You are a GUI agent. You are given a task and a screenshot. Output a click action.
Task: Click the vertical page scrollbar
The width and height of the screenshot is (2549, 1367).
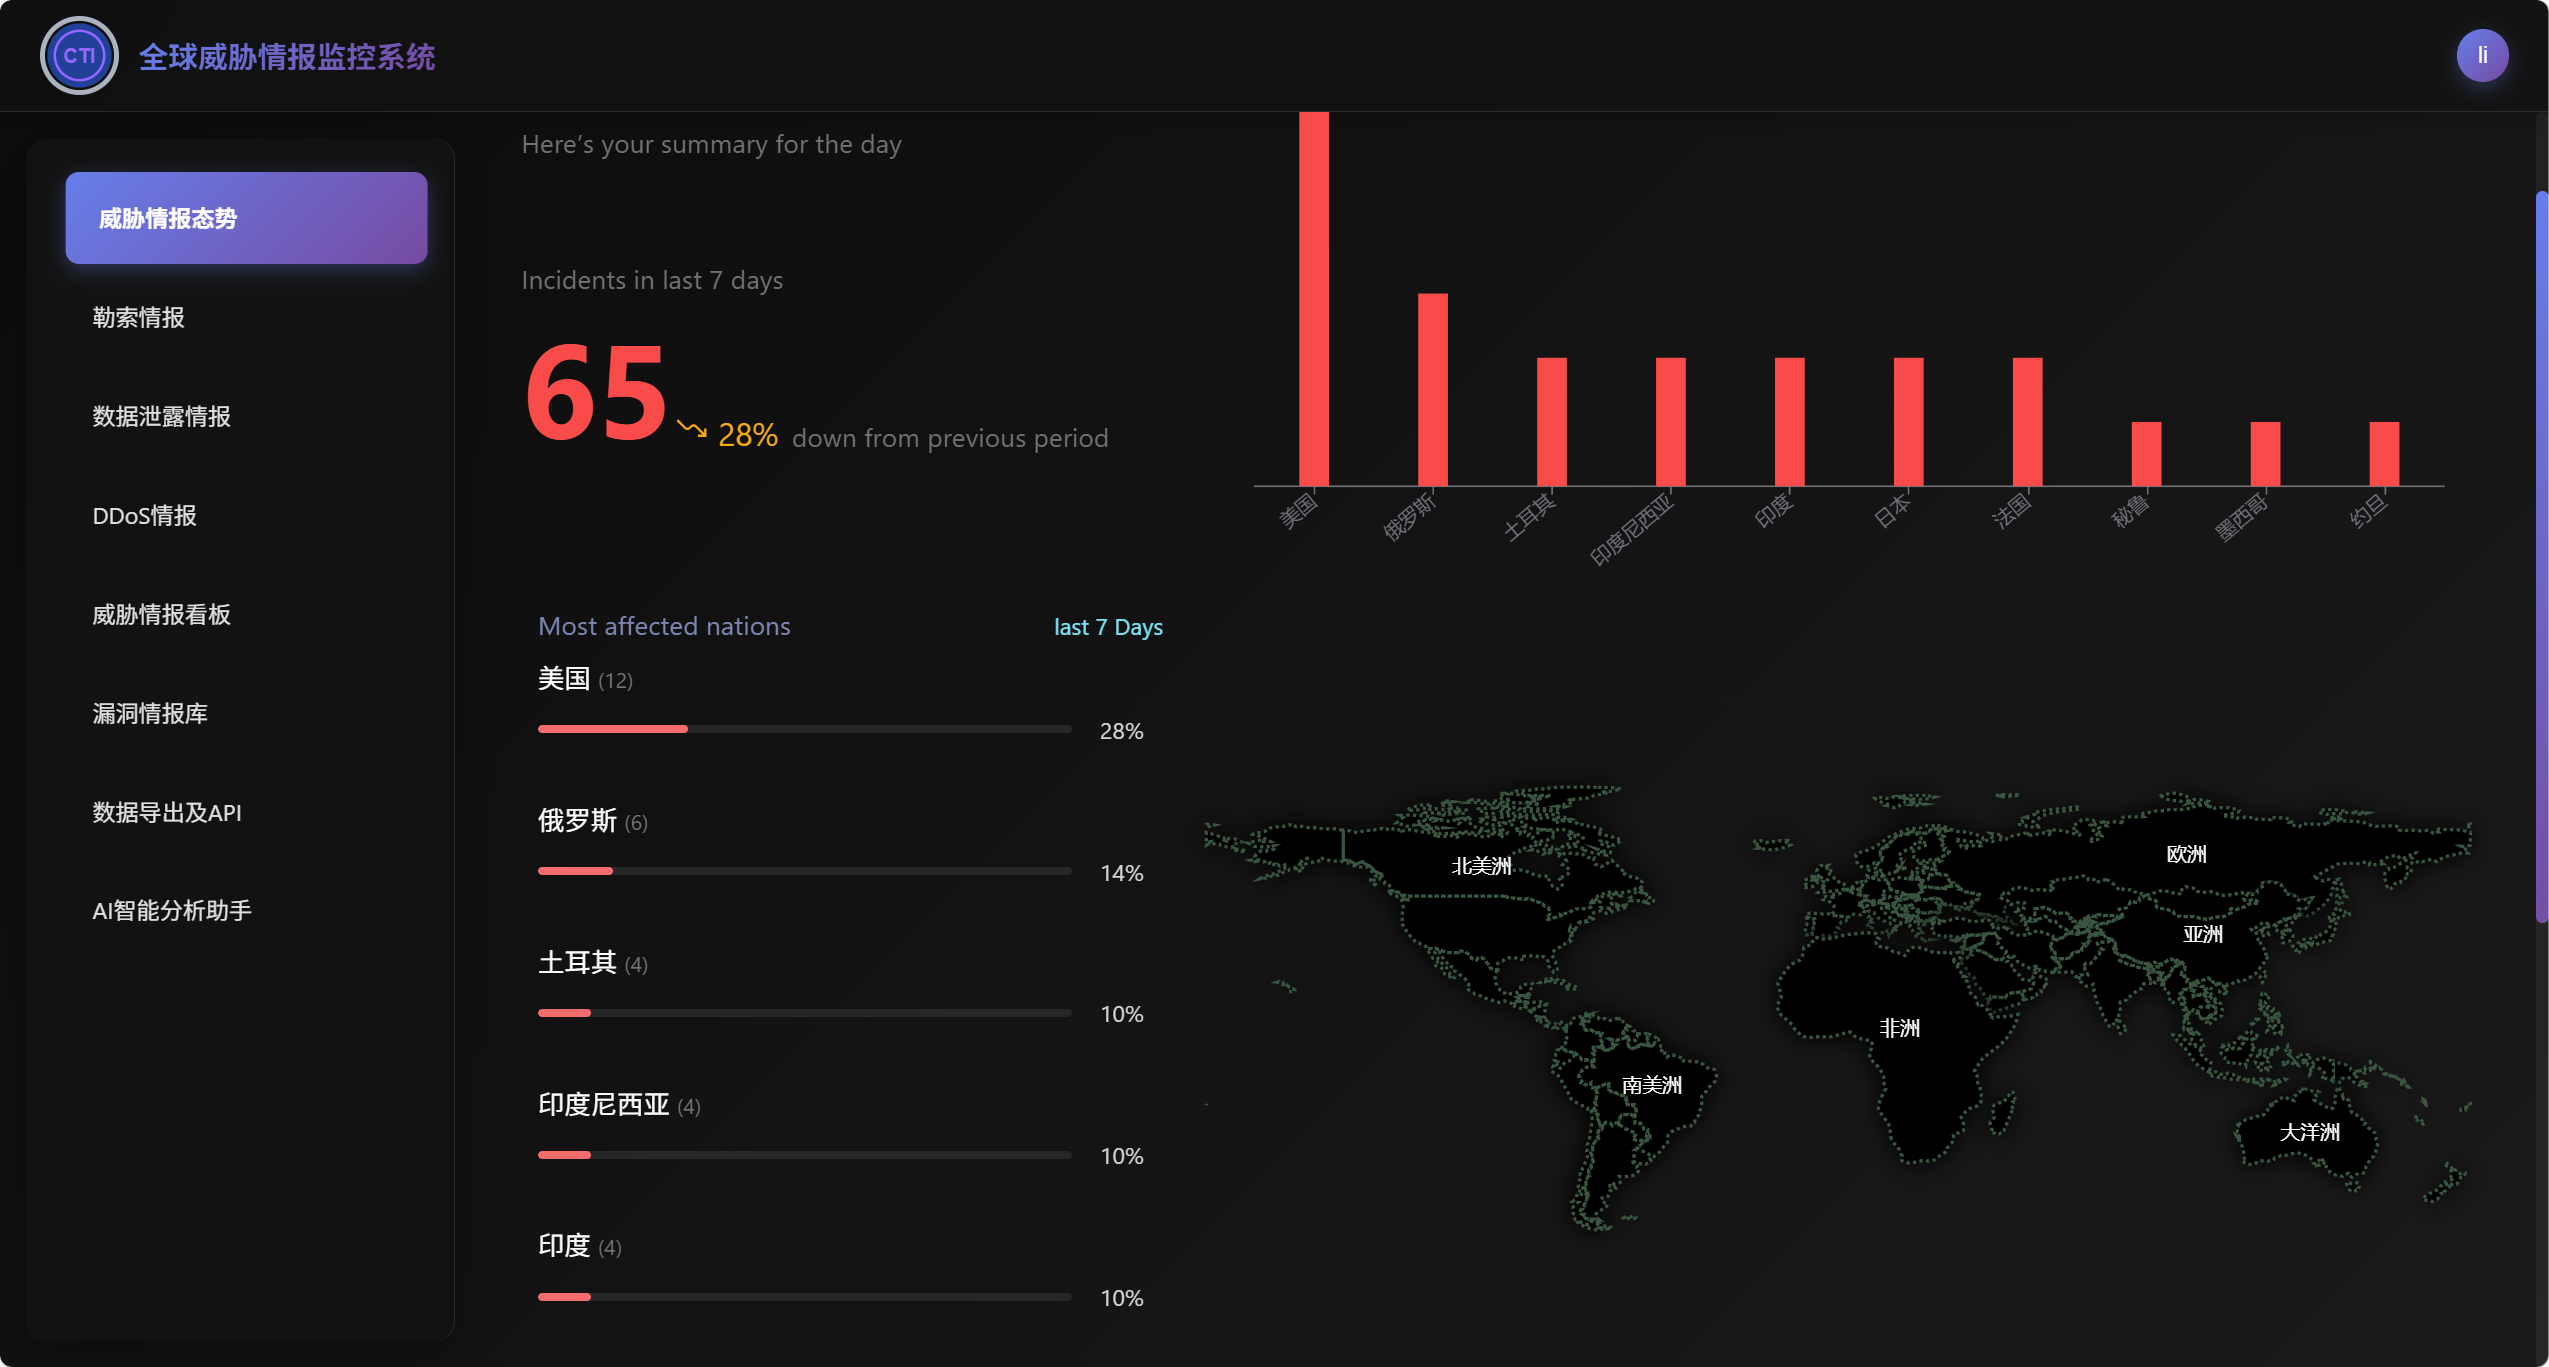2541,555
